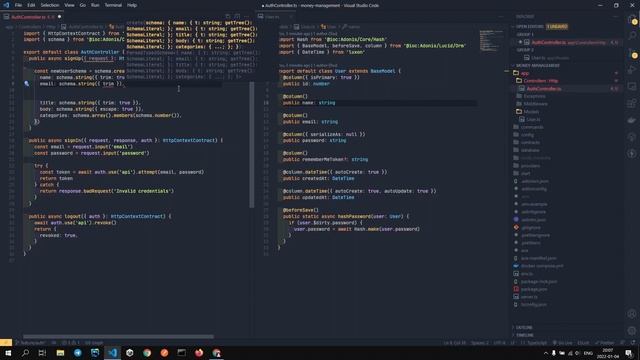Open the File menu

(x=18, y=5)
